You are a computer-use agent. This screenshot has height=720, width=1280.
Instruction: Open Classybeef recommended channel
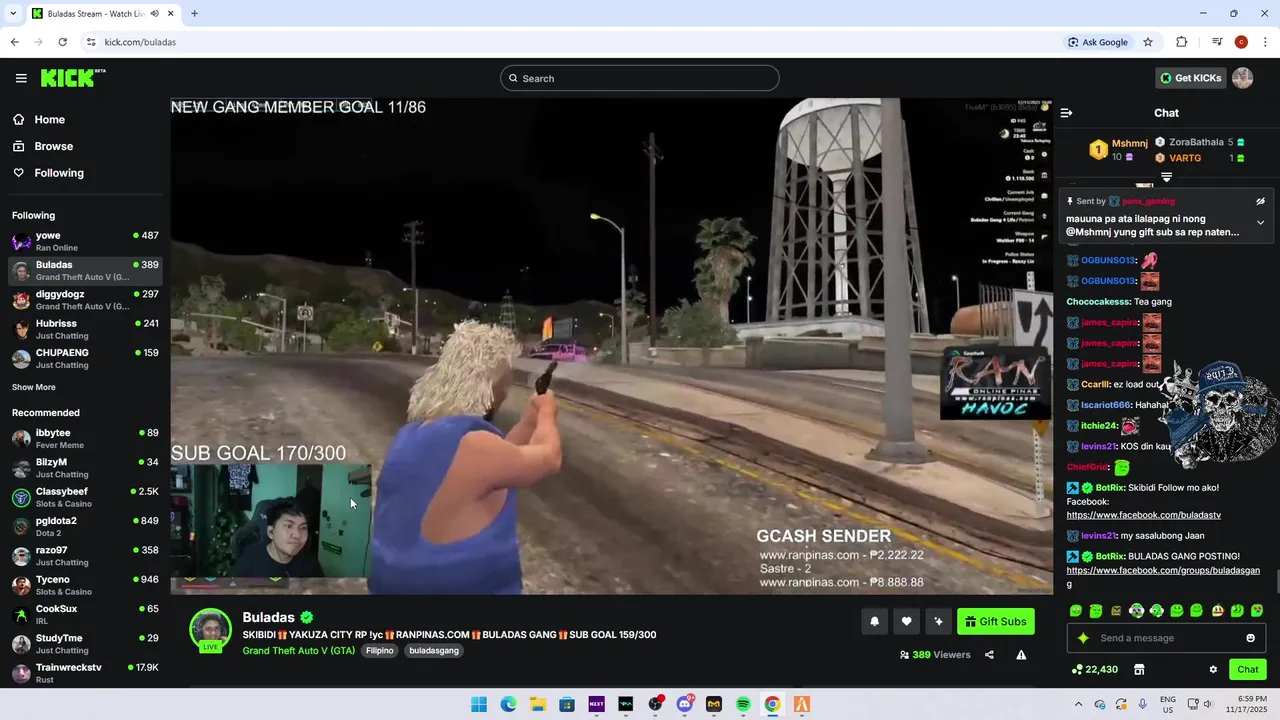[x=85, y=497]
